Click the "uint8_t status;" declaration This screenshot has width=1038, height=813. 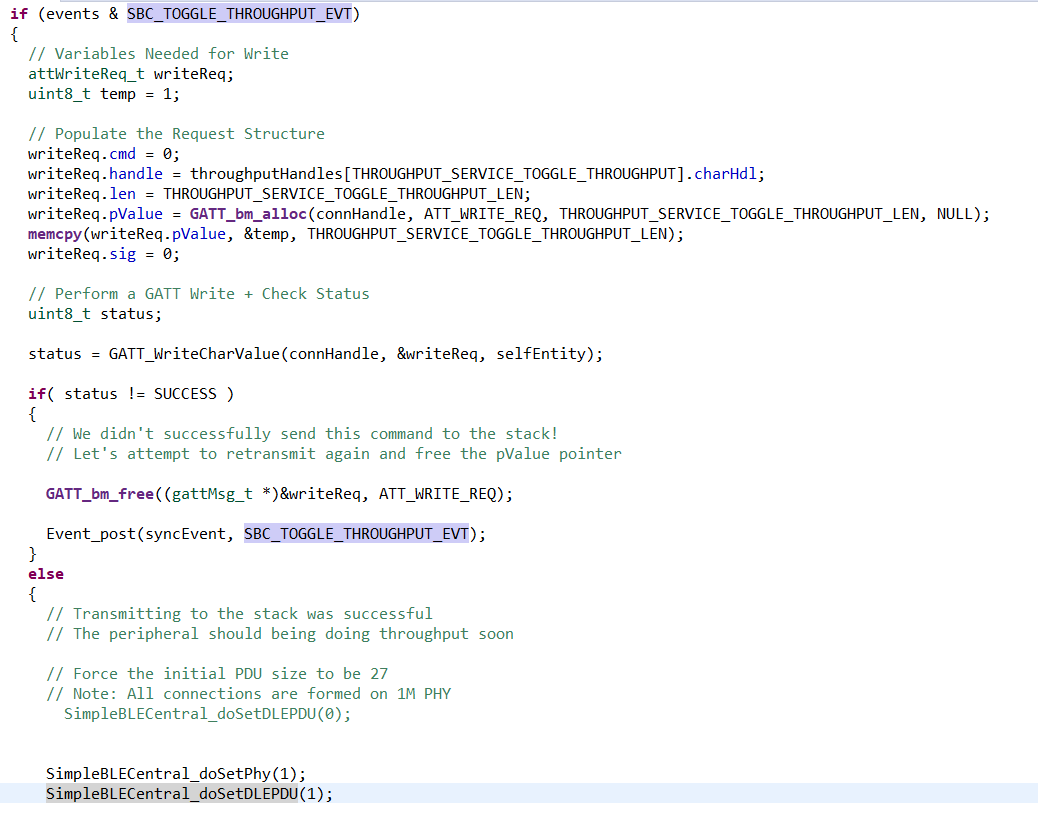coord(95,314)
